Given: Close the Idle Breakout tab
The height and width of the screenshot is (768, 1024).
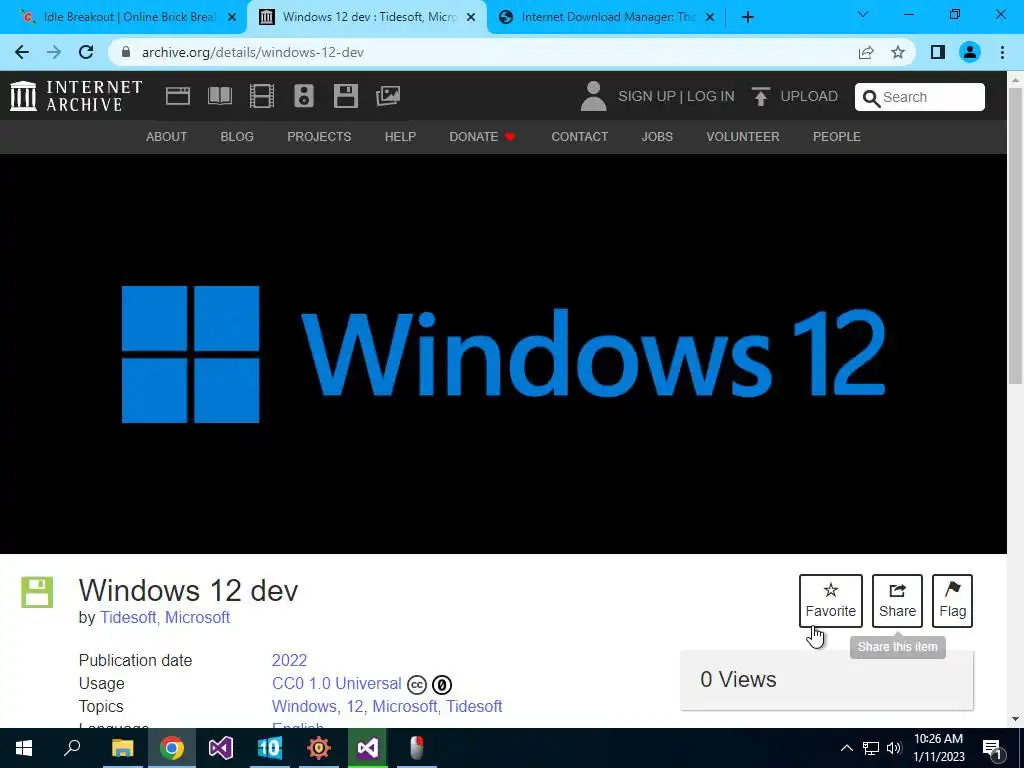Looking at the screenshot, I should [x=231, y=18].
